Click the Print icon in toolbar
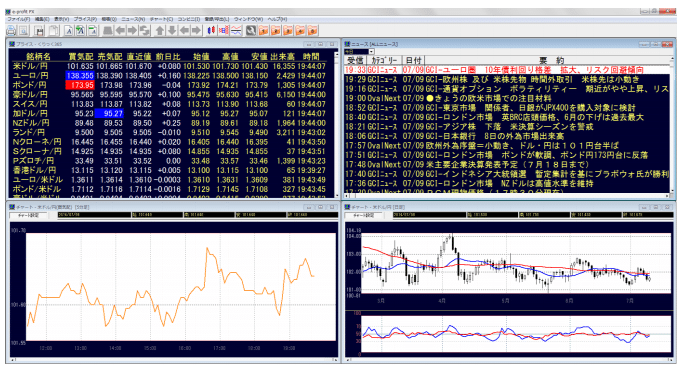Image resolution: width=686 pixels, height=374 pixels. tap(11, 30)
